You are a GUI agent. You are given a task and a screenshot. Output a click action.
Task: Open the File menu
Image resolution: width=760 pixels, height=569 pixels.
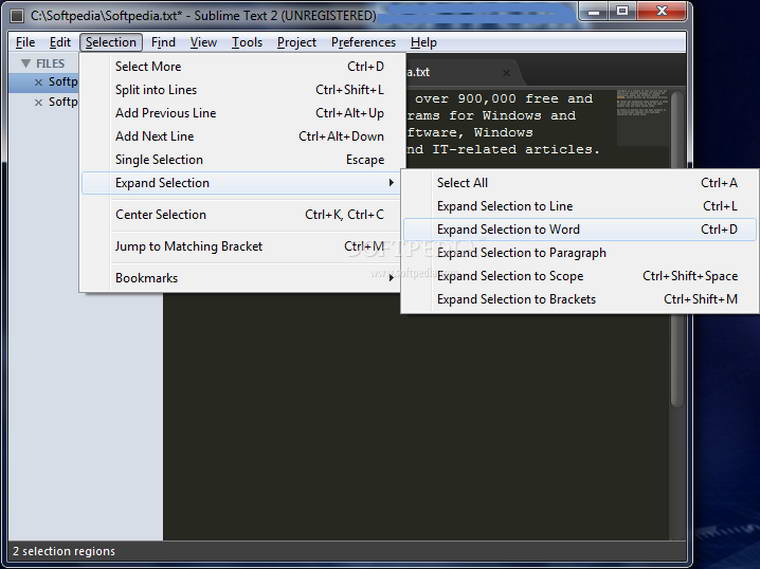[25, 43]
